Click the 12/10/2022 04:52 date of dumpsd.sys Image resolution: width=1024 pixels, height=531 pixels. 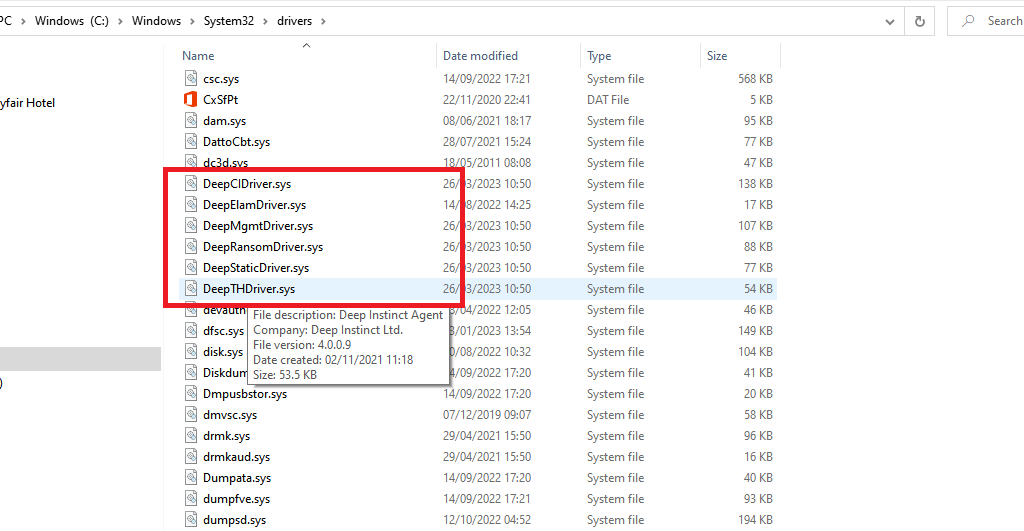(x=487, y=520)
